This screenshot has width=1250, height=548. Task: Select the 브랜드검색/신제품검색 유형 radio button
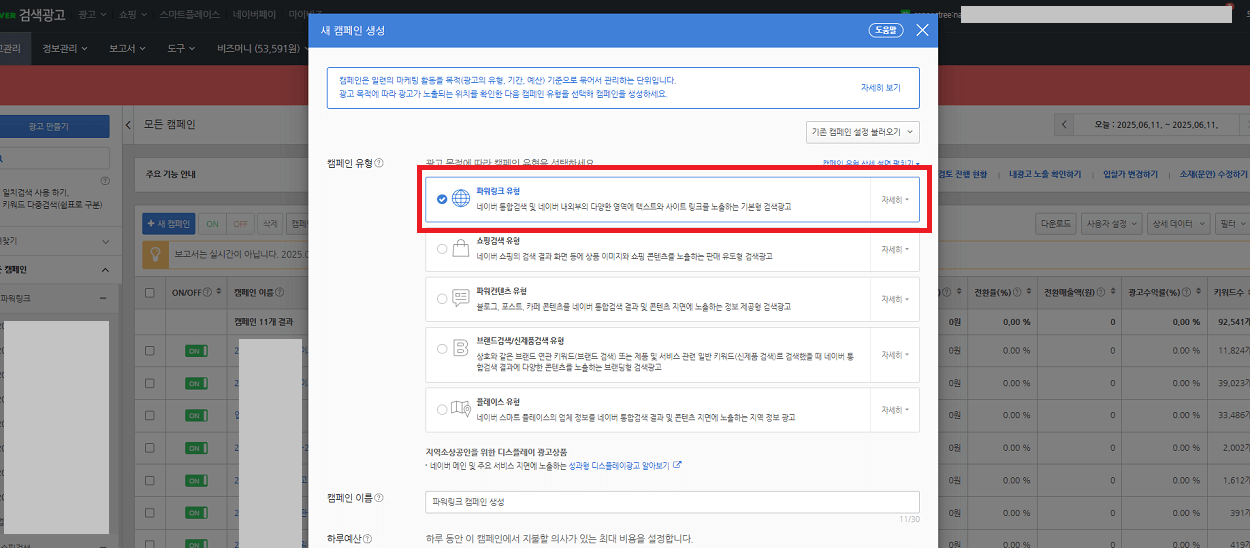(442, 349)
